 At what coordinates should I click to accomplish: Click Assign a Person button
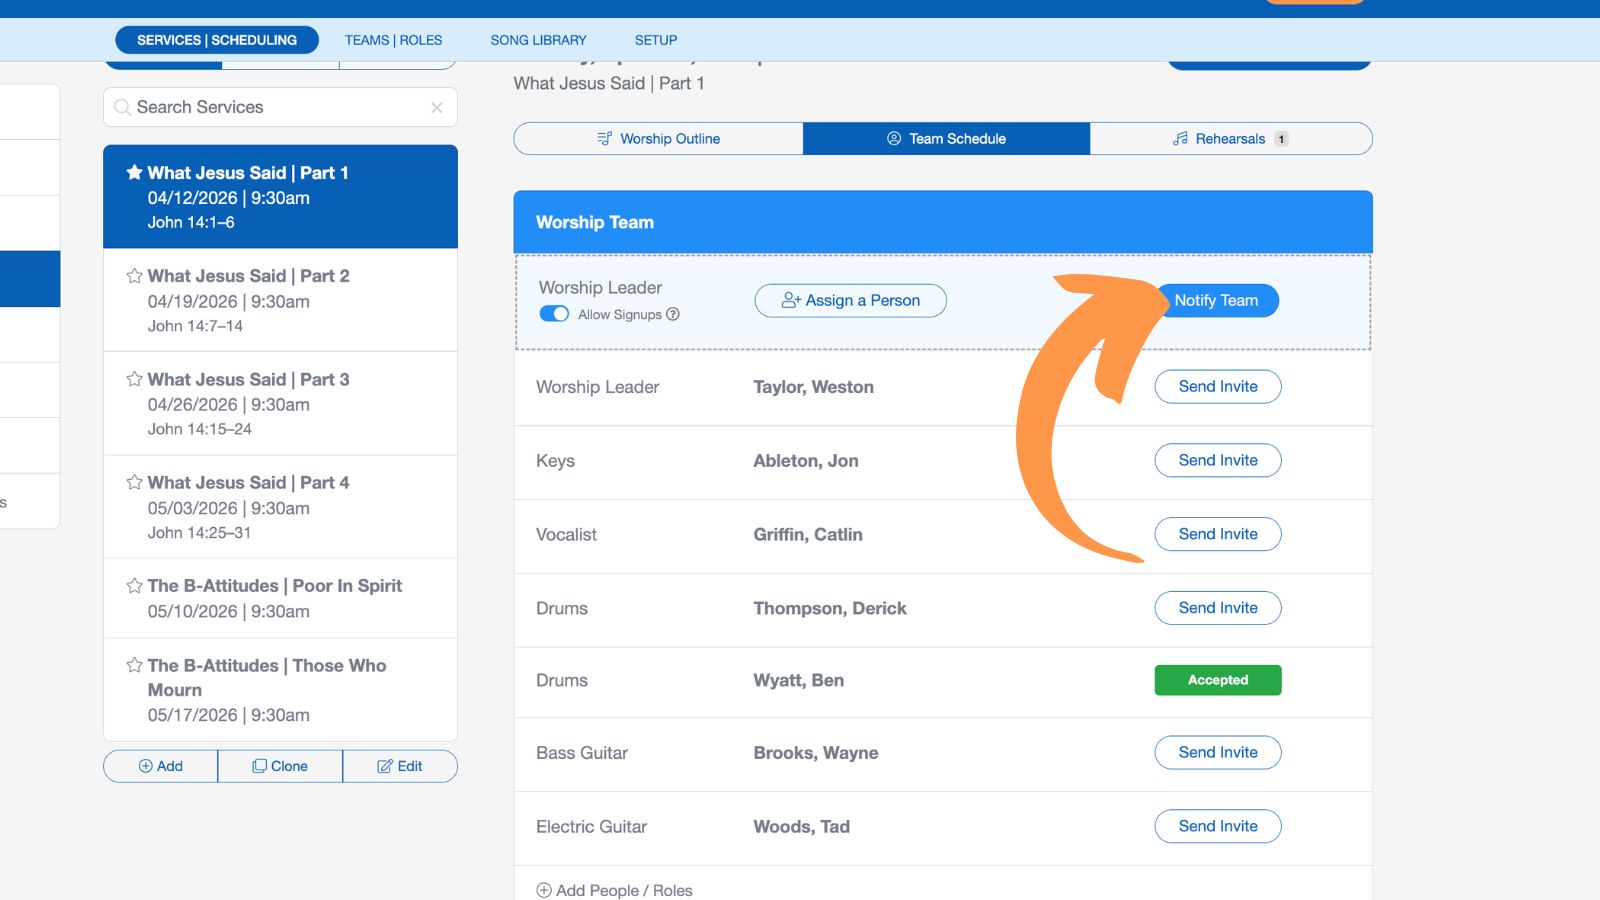(850, 301)
